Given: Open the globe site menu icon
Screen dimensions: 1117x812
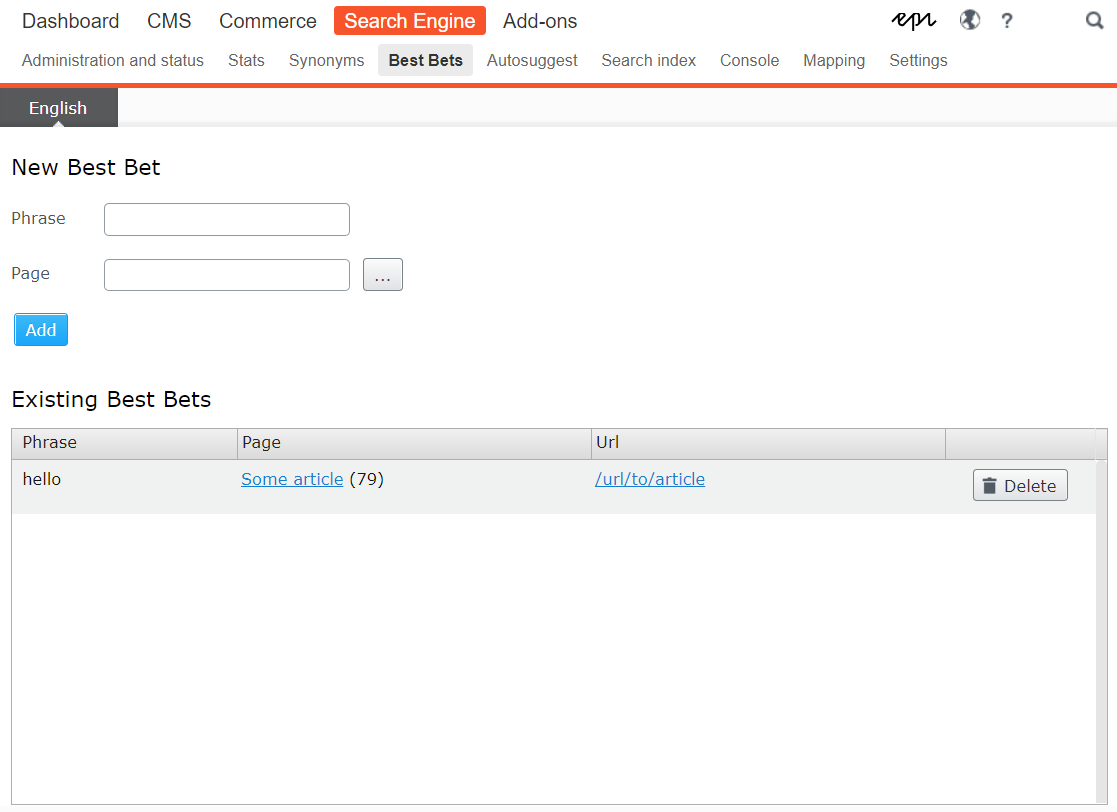Looking at the screenshot, I should click(x=970, y=20).
